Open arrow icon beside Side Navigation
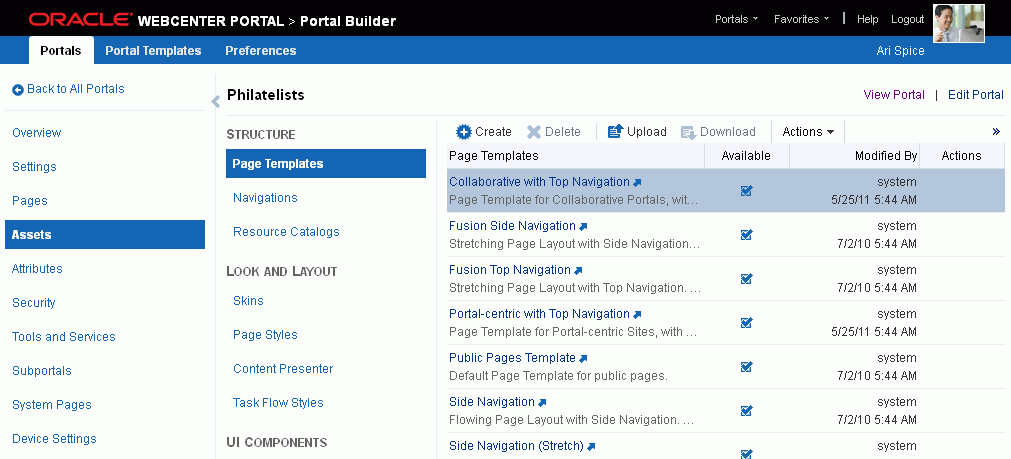This screenshot has height=459, width=1011. pos(542,403)
